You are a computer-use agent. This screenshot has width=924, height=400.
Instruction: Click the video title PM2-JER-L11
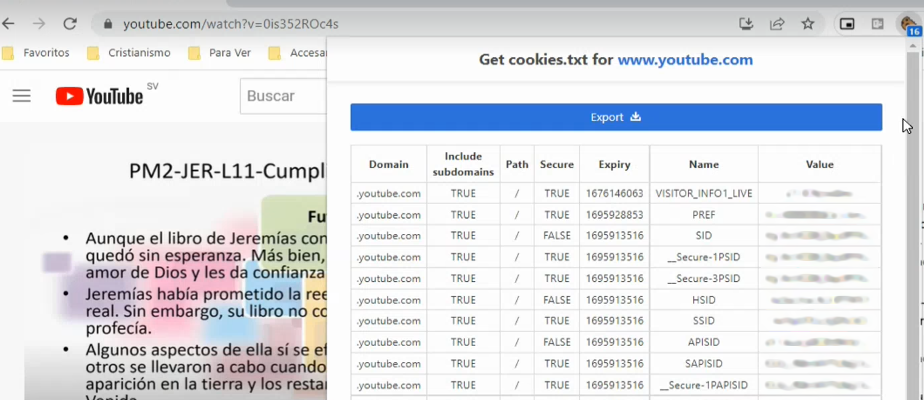227,171
